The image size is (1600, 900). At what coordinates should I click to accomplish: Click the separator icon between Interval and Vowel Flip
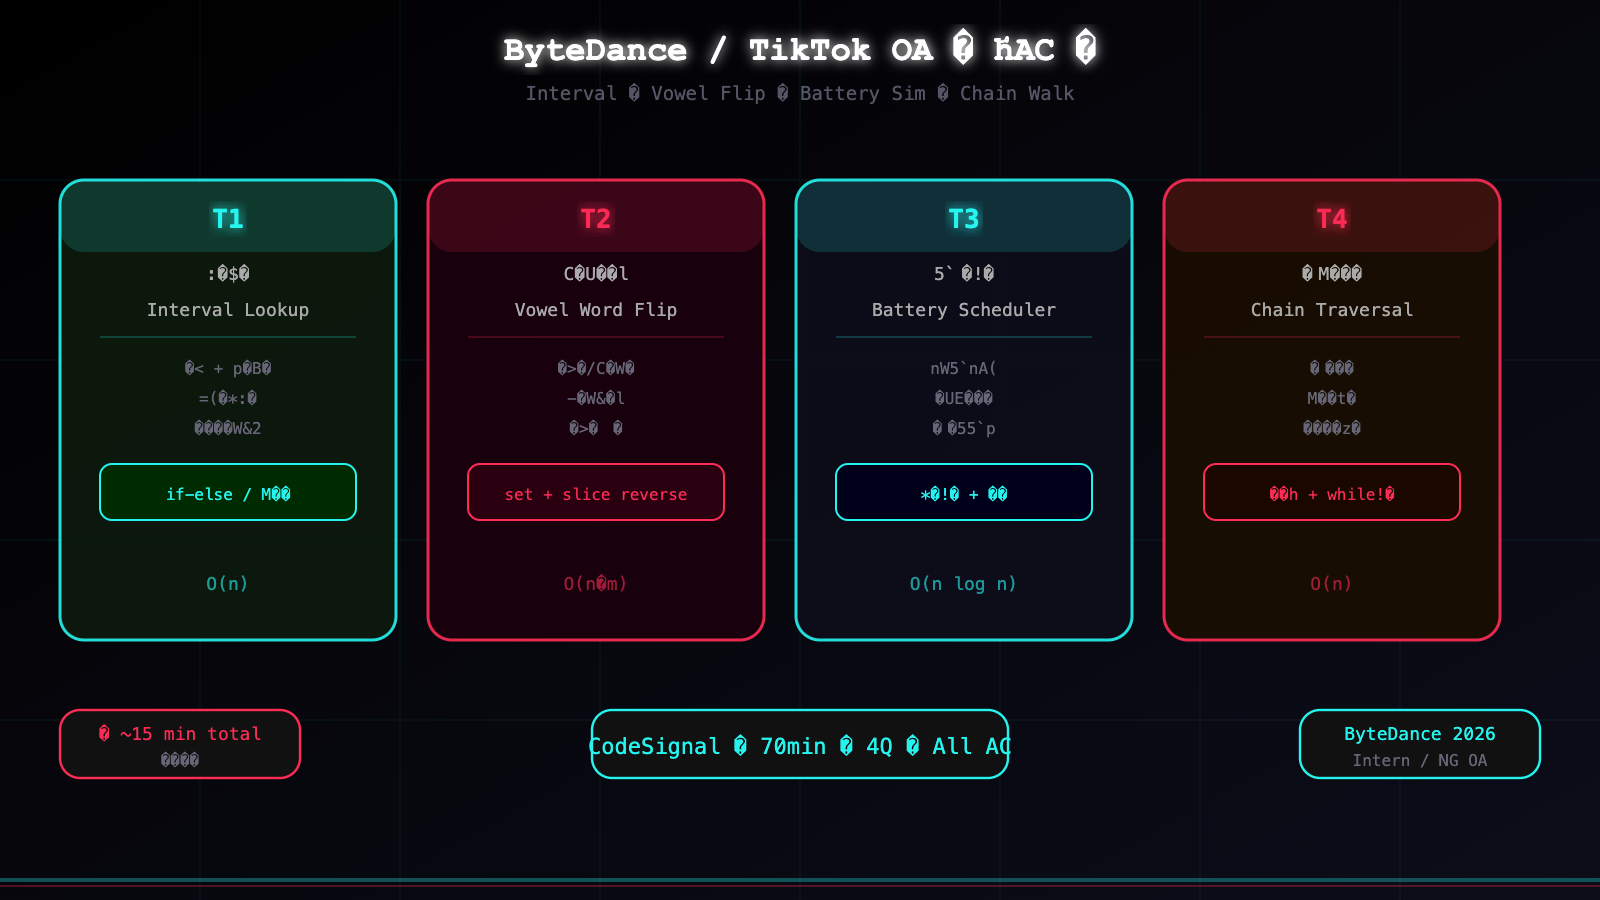[633, 93]
